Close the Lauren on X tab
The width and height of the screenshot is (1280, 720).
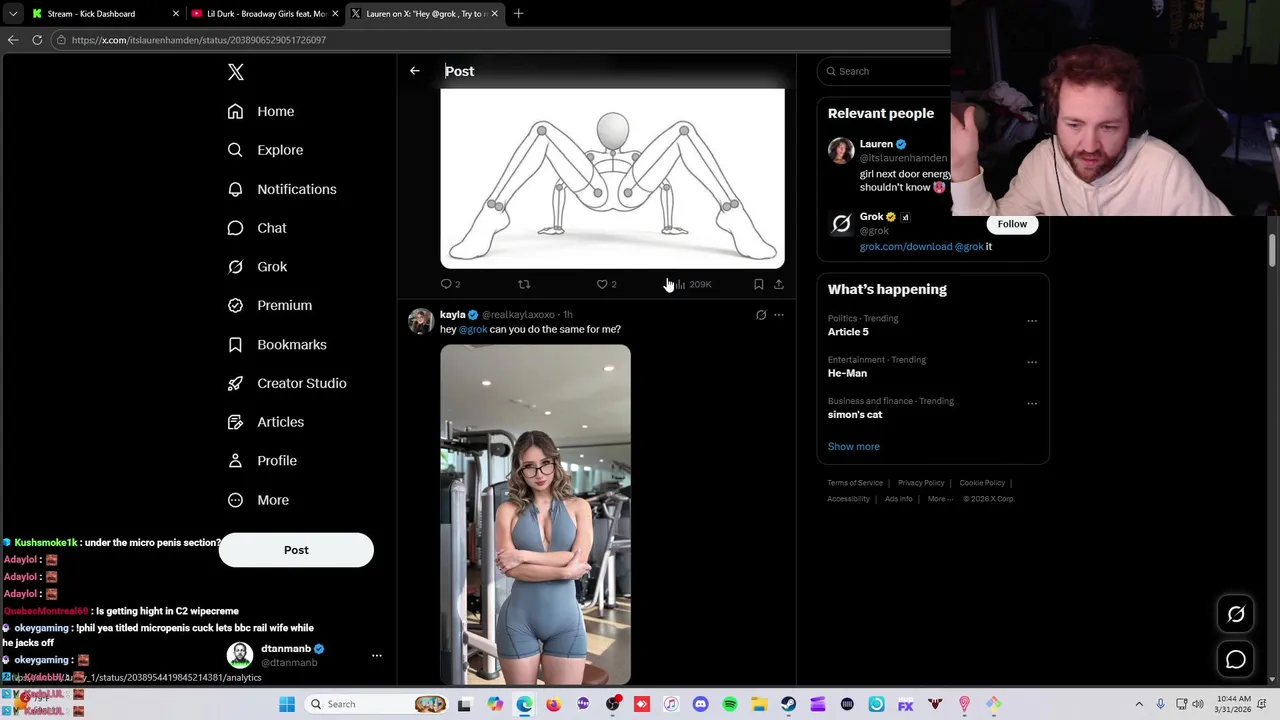point(494,14)
